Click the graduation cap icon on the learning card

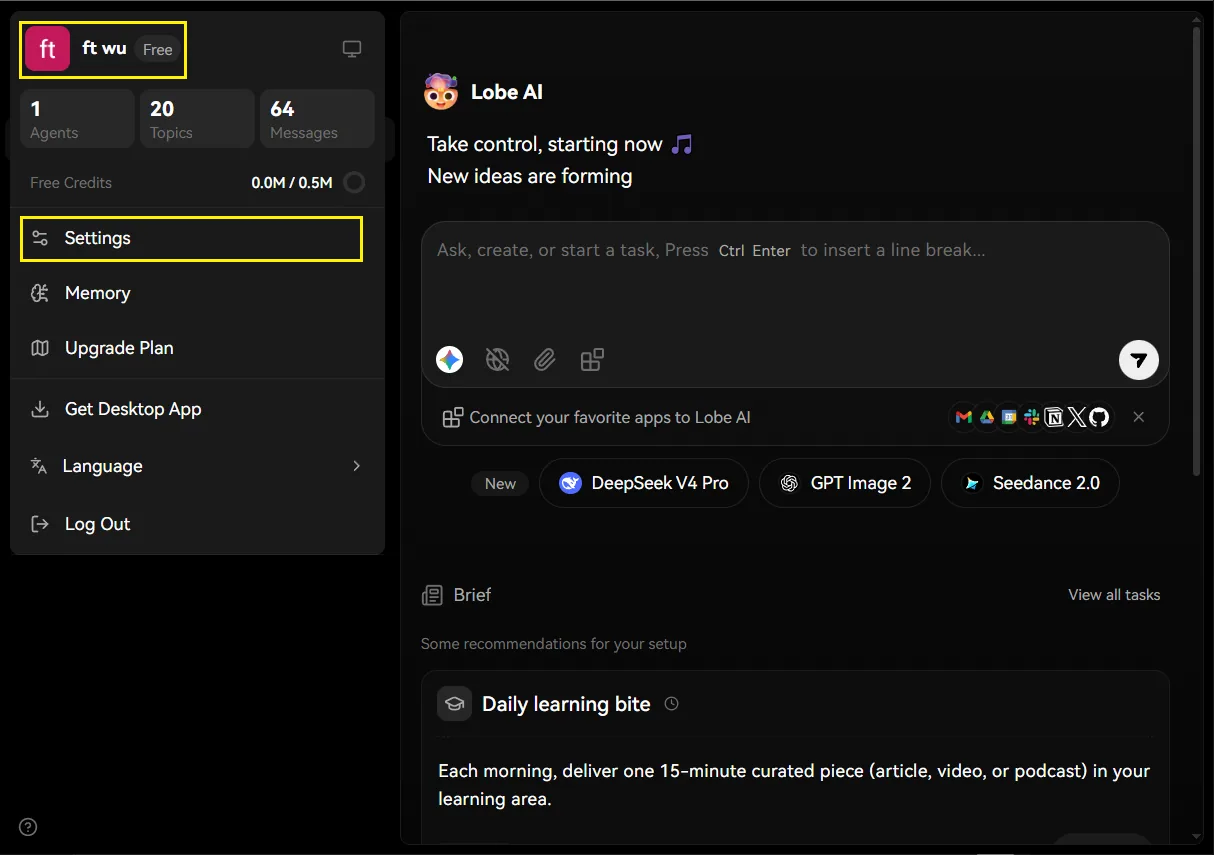click(x=454, y=703)
